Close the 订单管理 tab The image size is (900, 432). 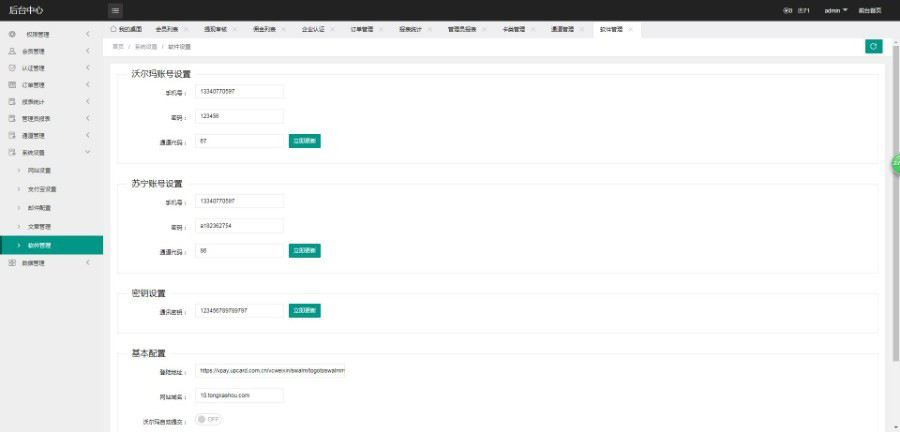point(381,29)
